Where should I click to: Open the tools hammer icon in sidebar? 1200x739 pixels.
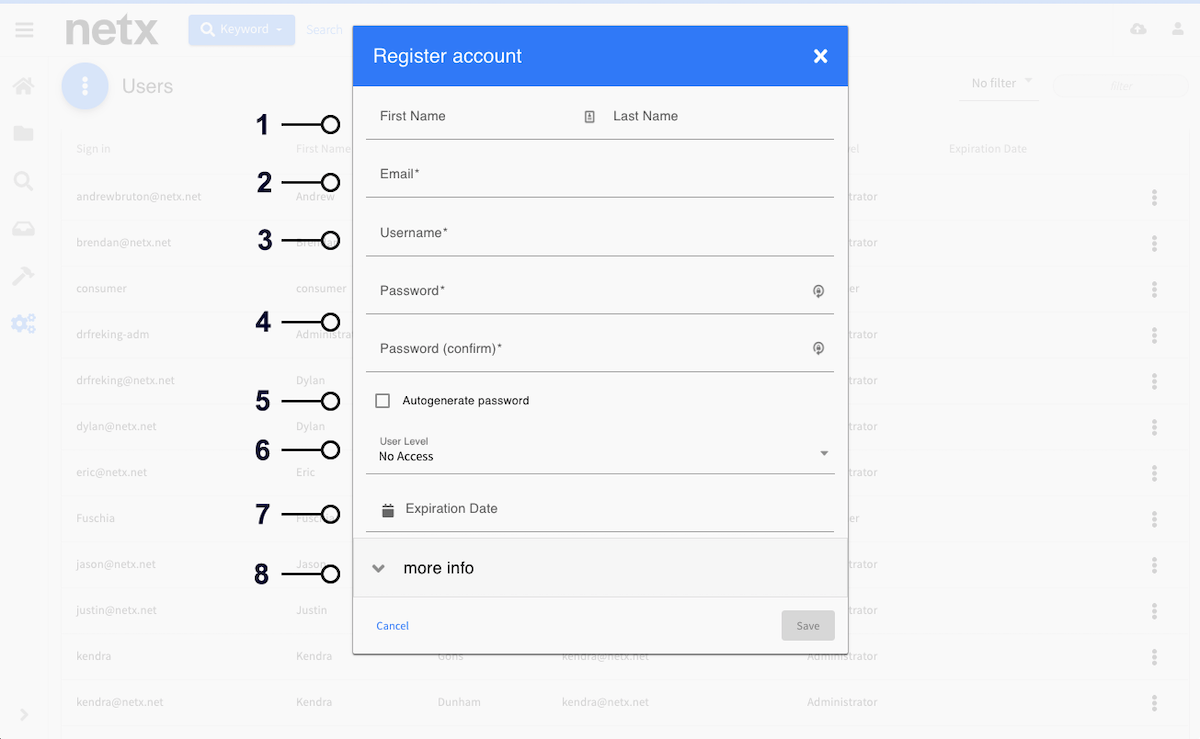pos(23,276)
